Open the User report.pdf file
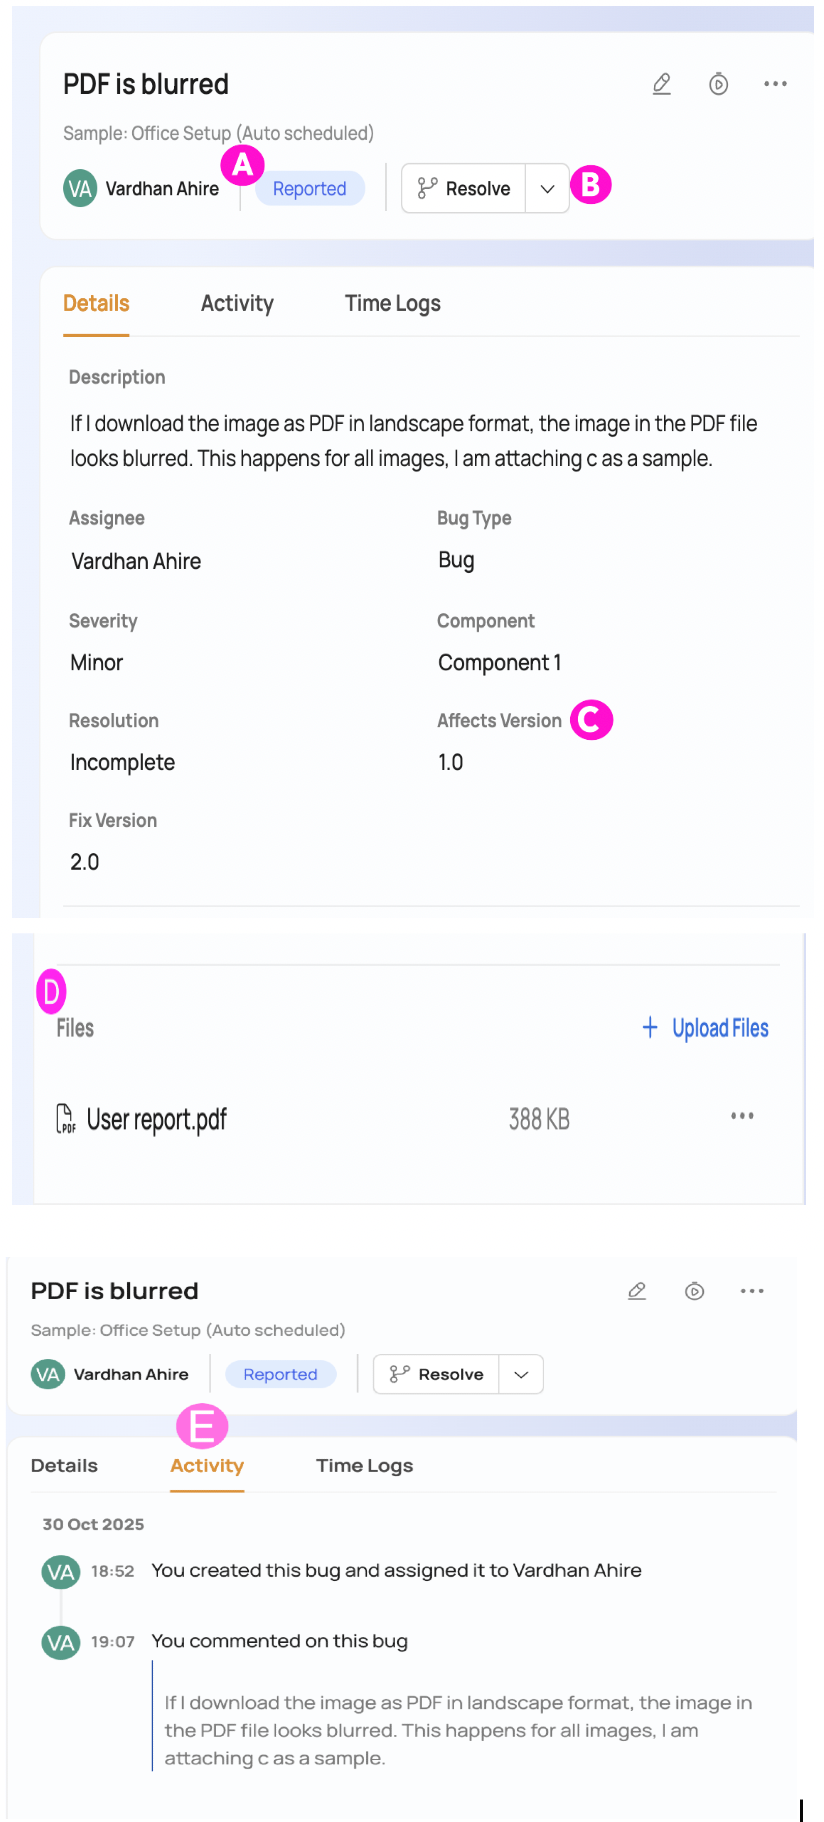The height and width of the screenshot is (1822, 824). tap(157, 1120)
